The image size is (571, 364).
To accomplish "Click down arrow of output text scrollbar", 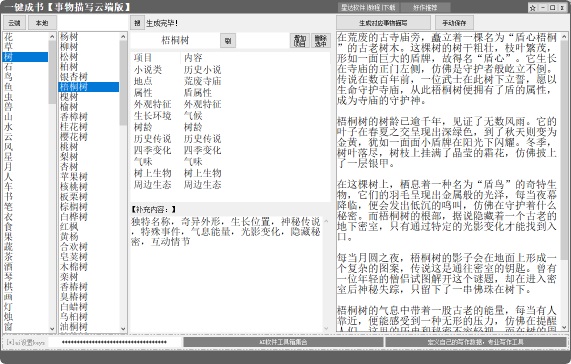I will click(564, 327).
